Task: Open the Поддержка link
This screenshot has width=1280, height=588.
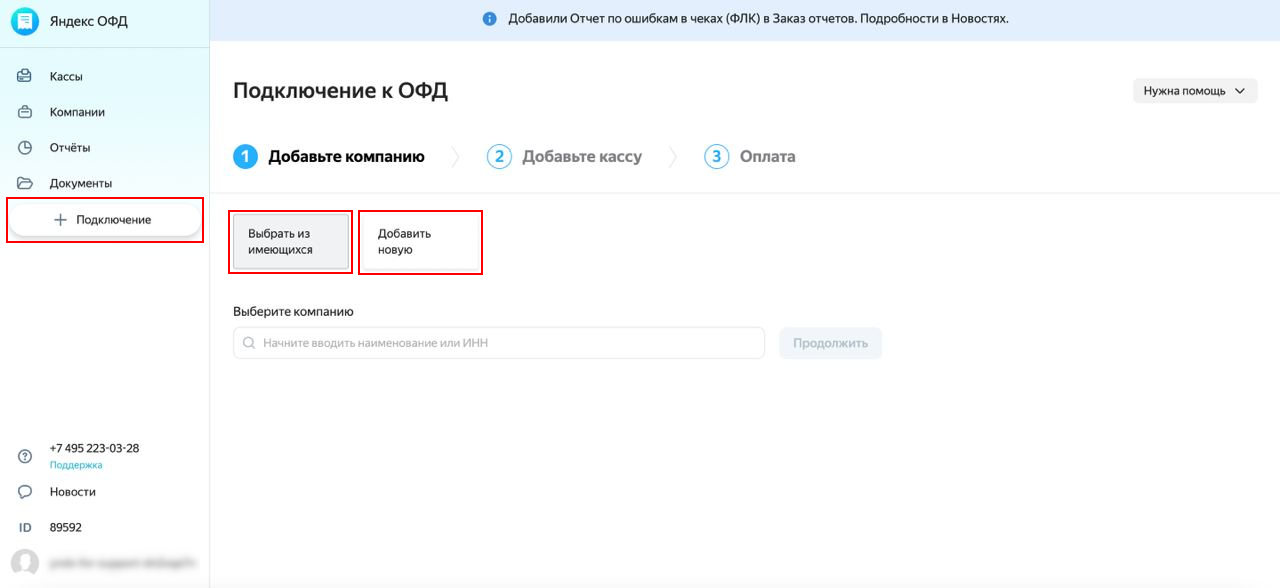Action: [x=76, y=465]
